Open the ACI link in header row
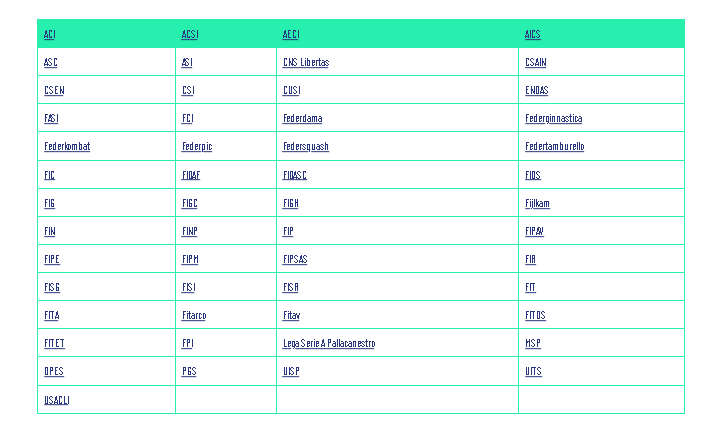This screenshot has height=422, width=706. (50, 34)
